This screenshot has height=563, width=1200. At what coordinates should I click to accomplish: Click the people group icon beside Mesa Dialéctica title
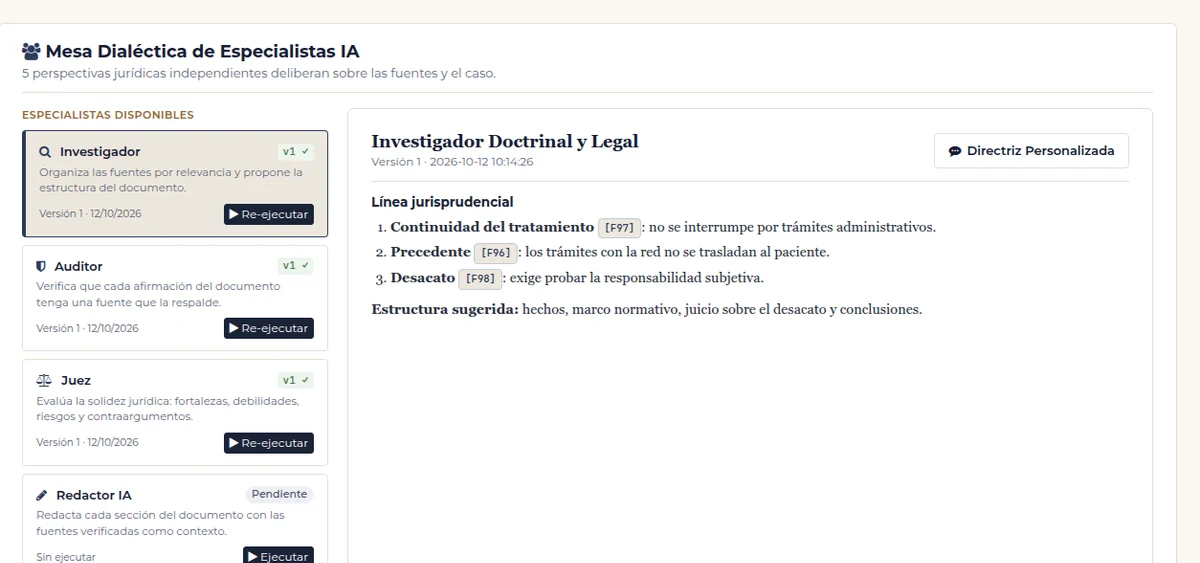click(x=31, y=51)
